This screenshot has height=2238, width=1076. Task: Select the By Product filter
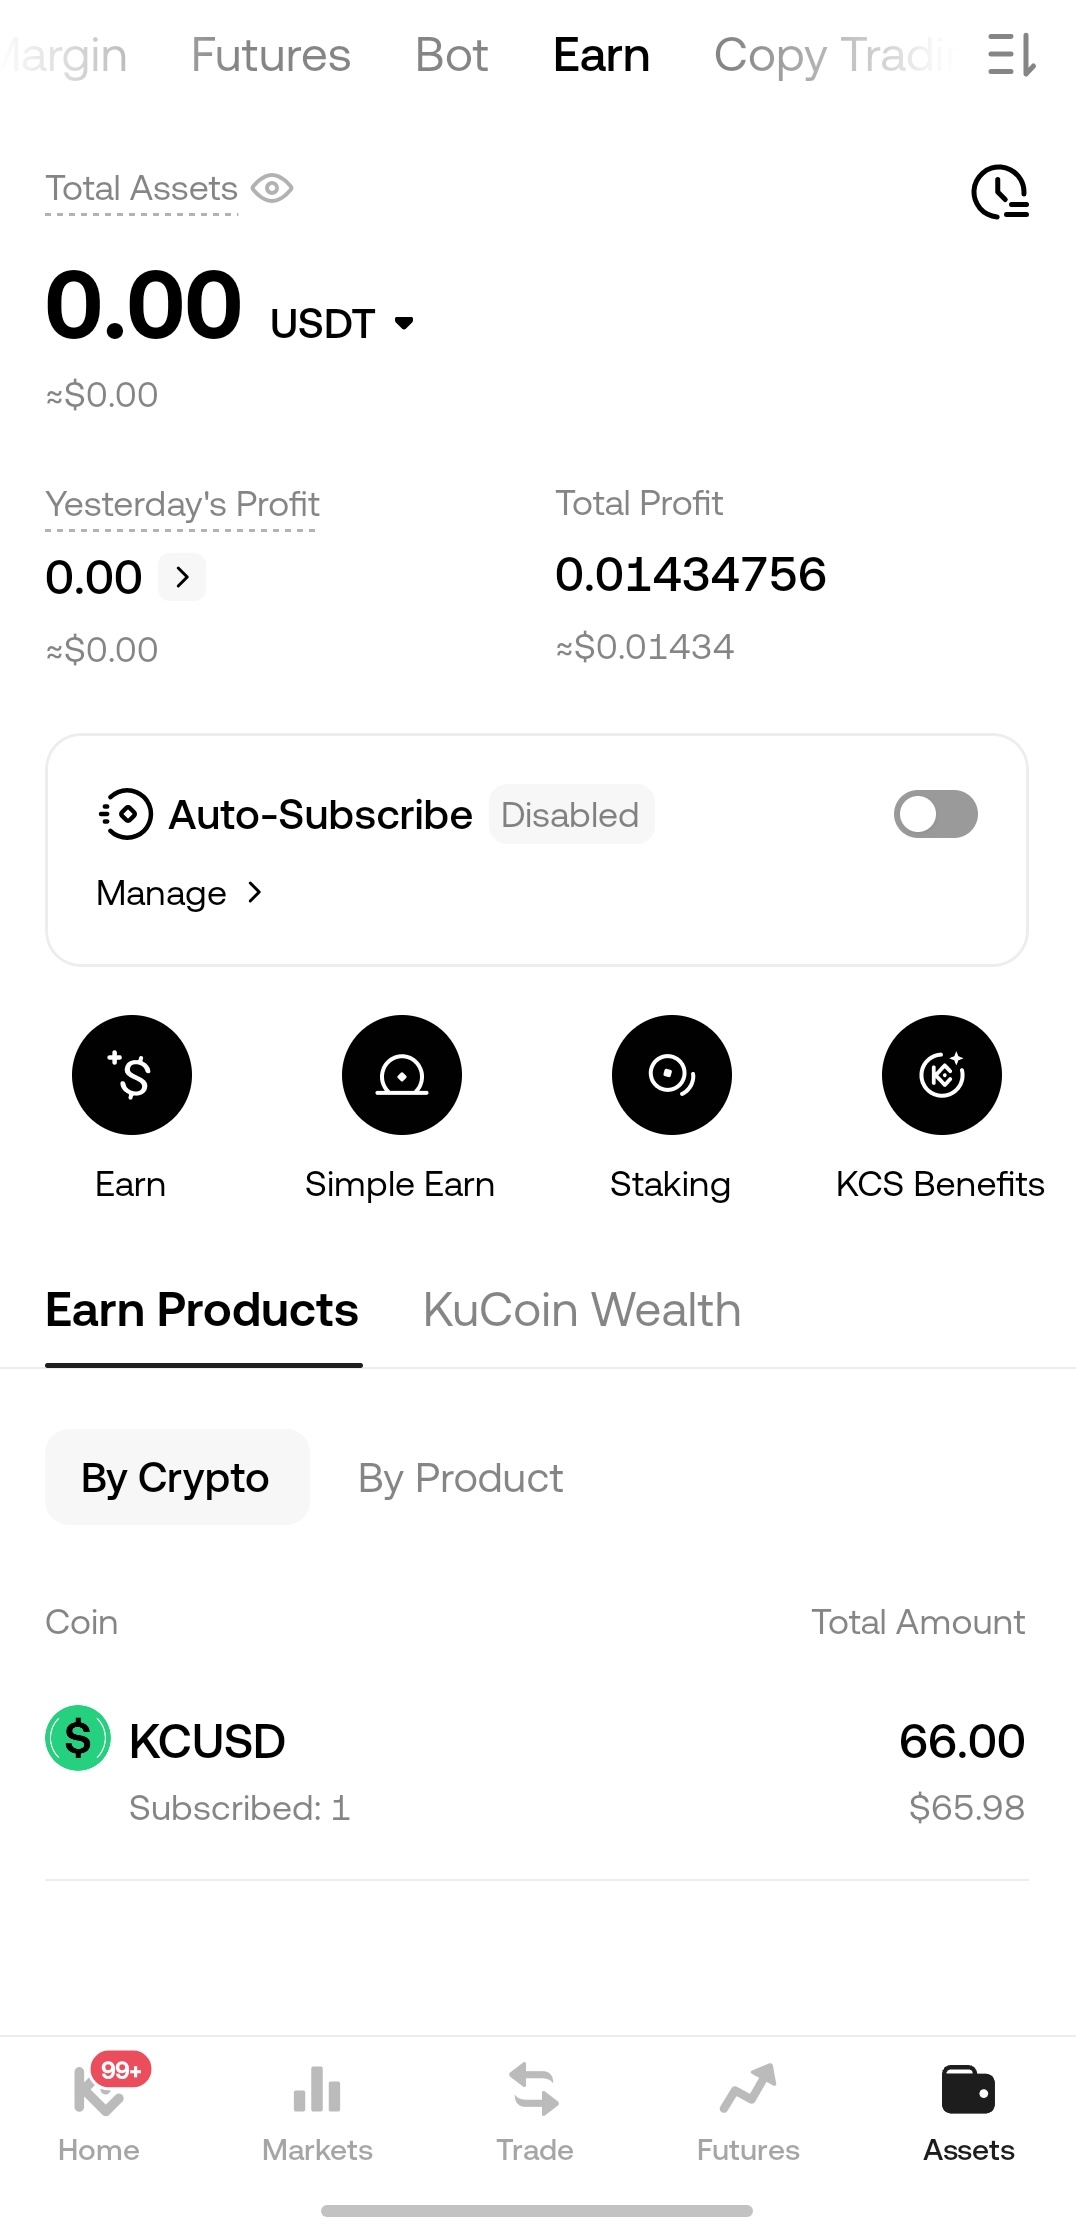coord(461,1478)
